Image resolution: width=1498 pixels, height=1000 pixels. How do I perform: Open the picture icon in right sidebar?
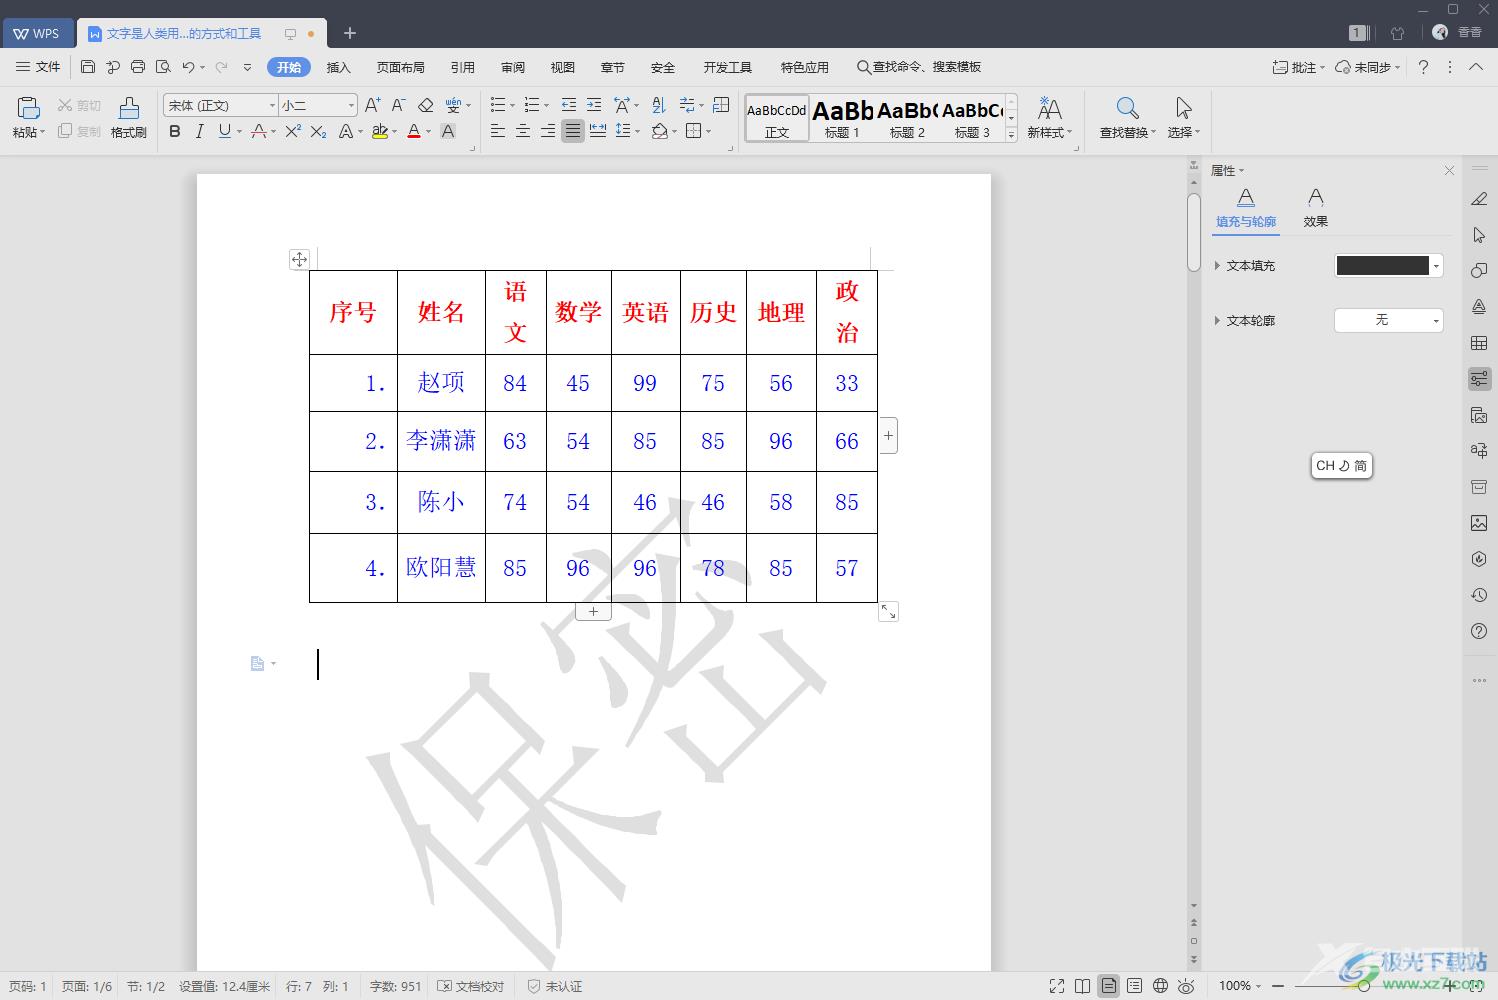click(1479, 523)
